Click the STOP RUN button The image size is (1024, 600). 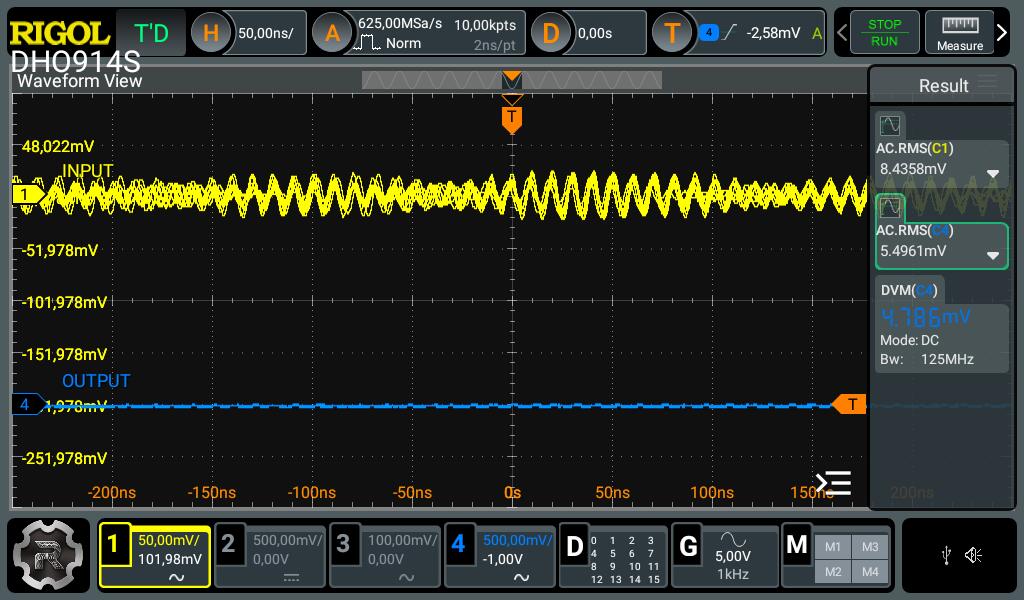coord(884,33)
